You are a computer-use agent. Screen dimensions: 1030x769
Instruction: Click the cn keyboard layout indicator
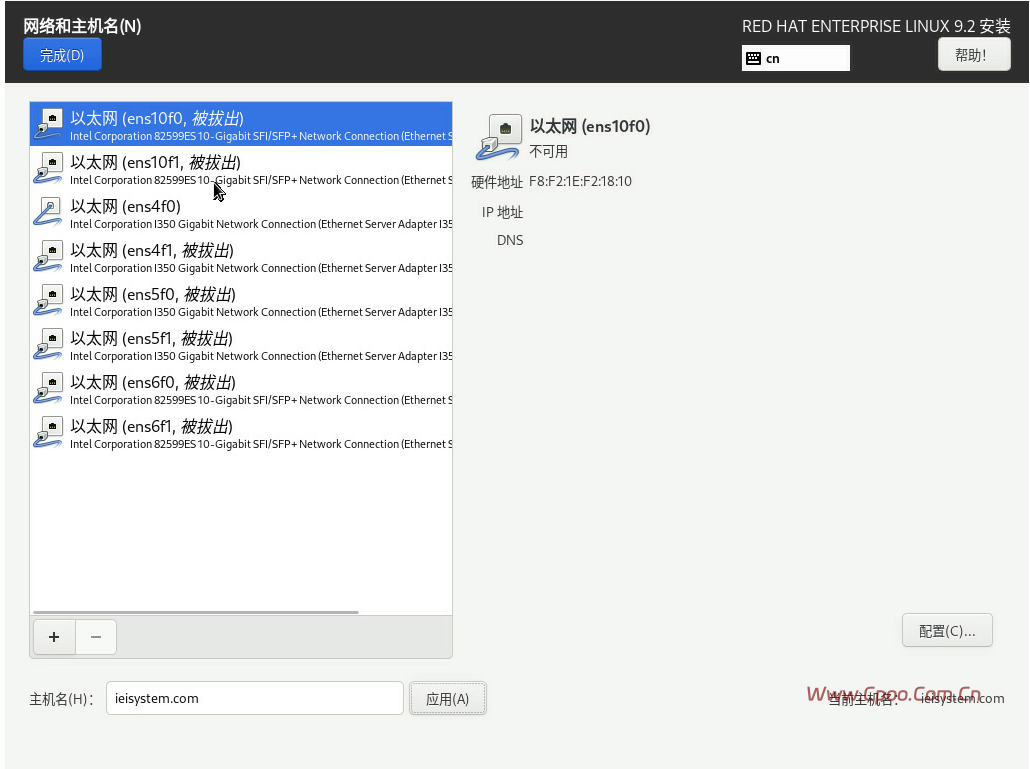coord(795,58)
